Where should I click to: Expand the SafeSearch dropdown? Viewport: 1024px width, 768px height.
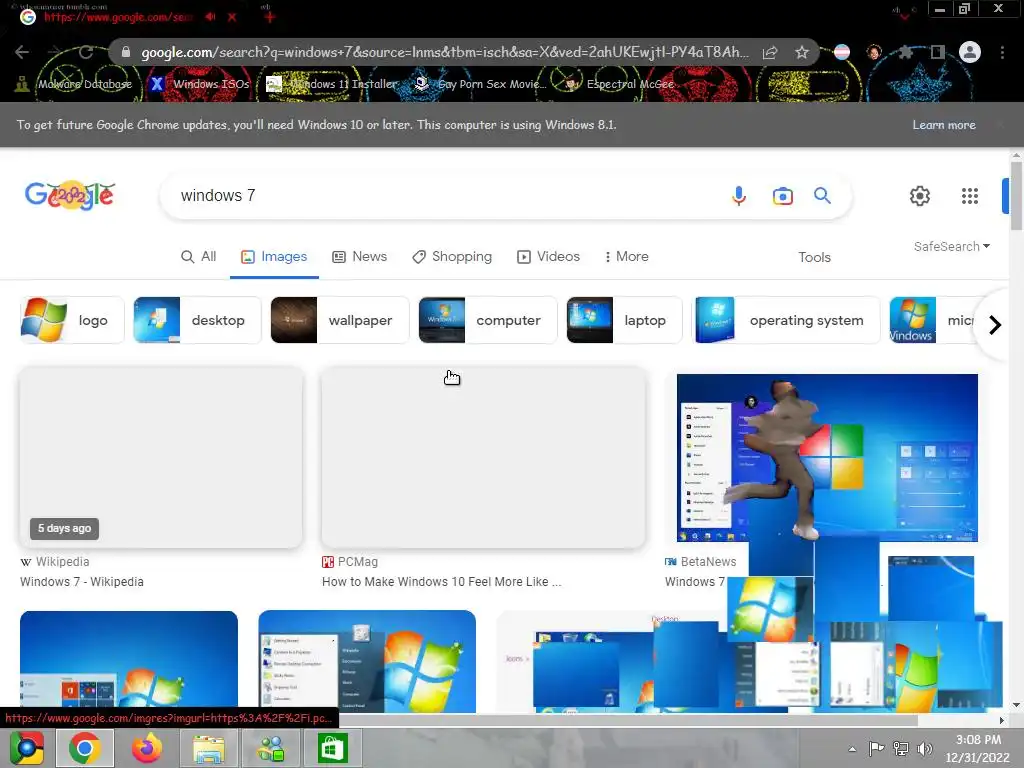952,246
